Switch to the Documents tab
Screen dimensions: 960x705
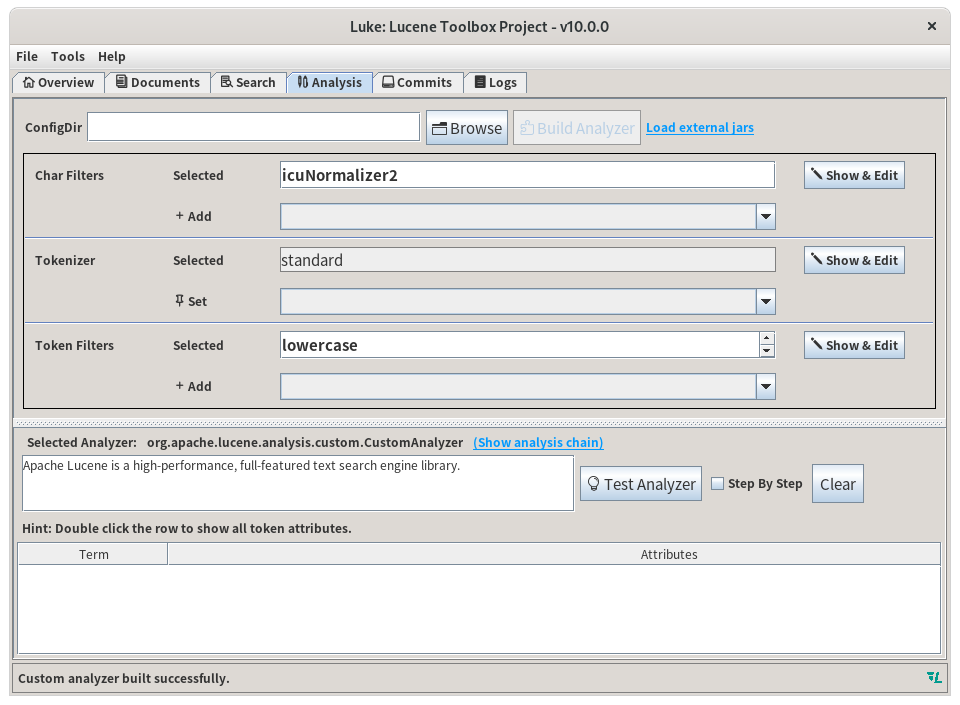[x=158, y=83]
